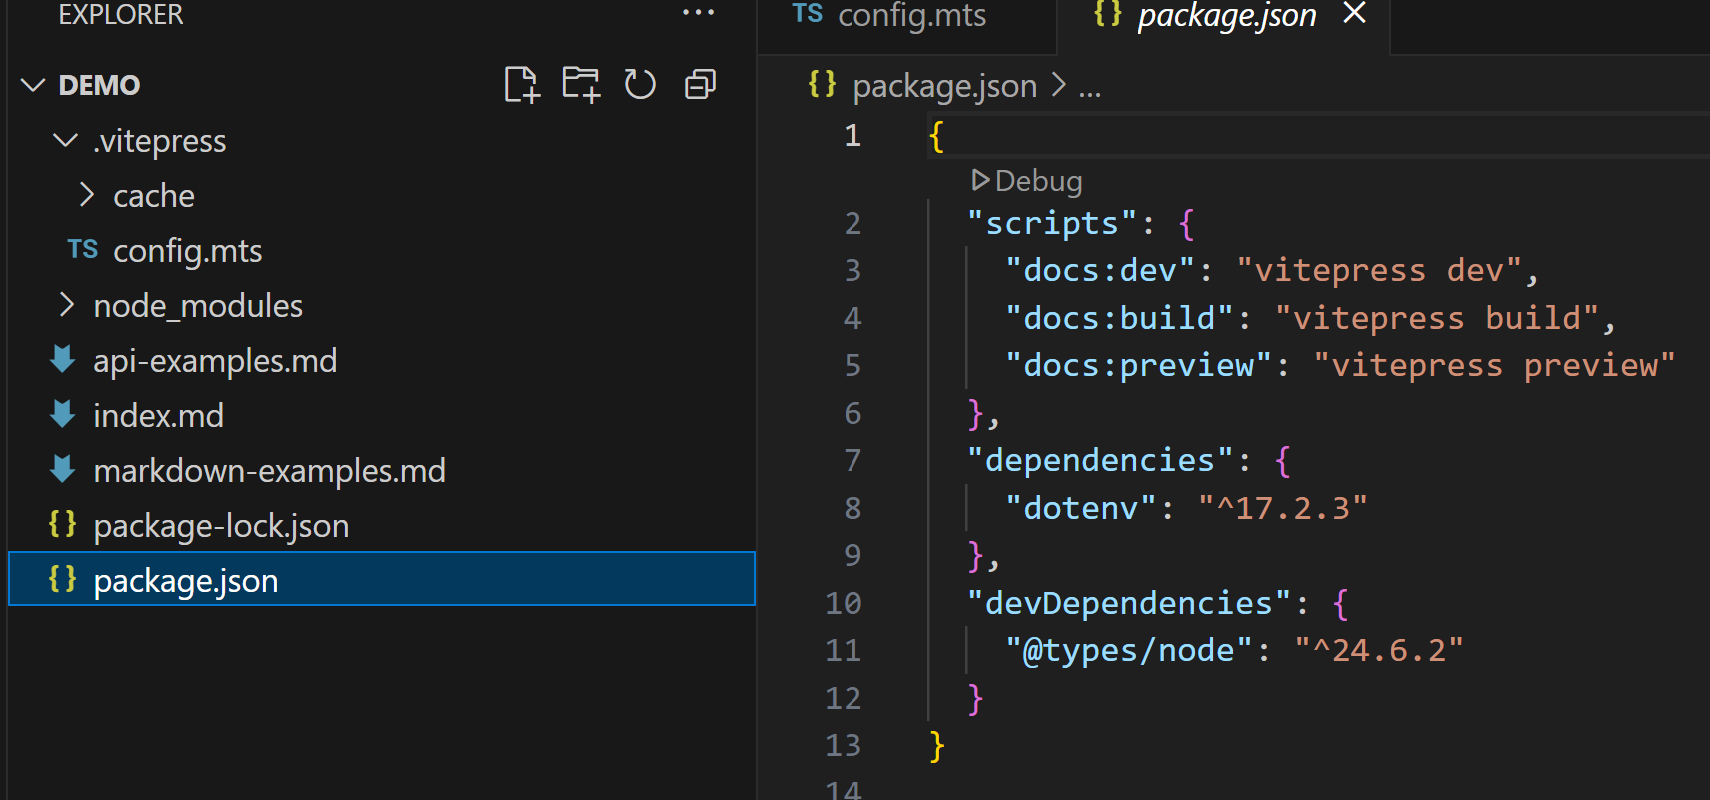Open Explorer more actions ellipsis menu
The image size is (1710, 800).
pos(698,13)
